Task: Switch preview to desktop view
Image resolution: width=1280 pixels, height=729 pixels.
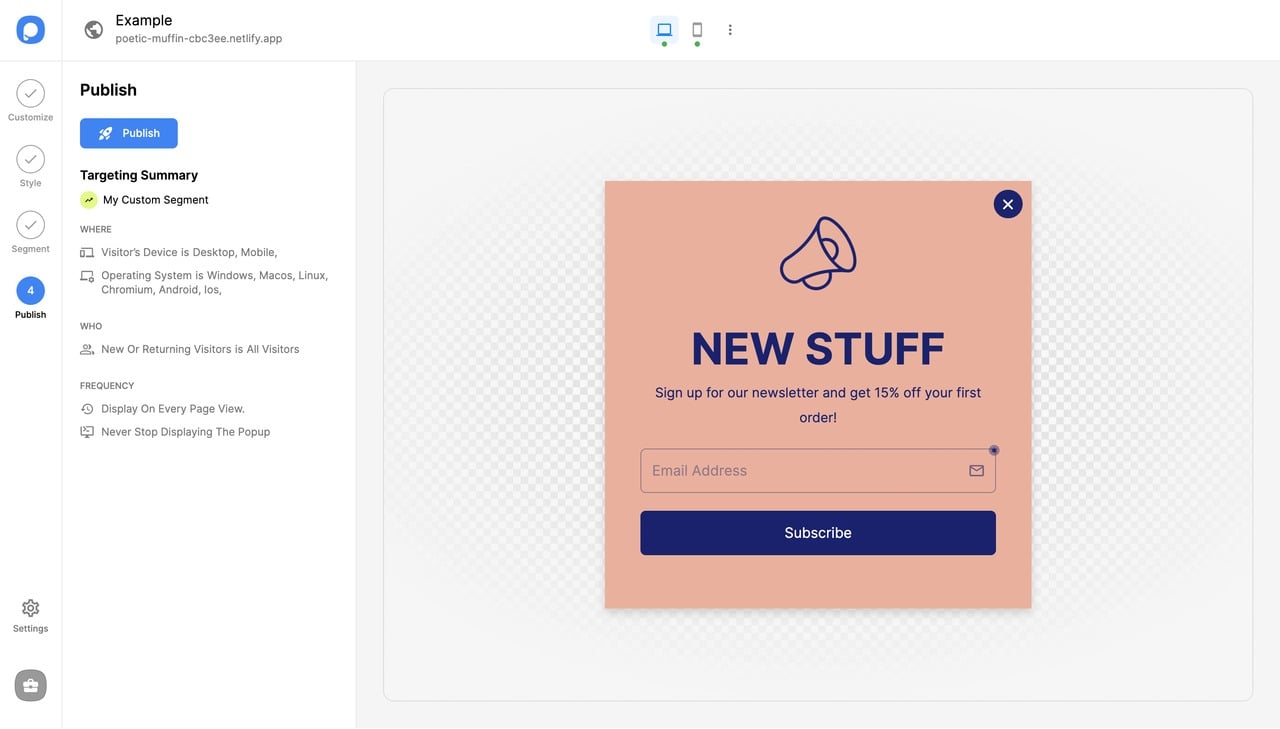Action: [664, 29]
